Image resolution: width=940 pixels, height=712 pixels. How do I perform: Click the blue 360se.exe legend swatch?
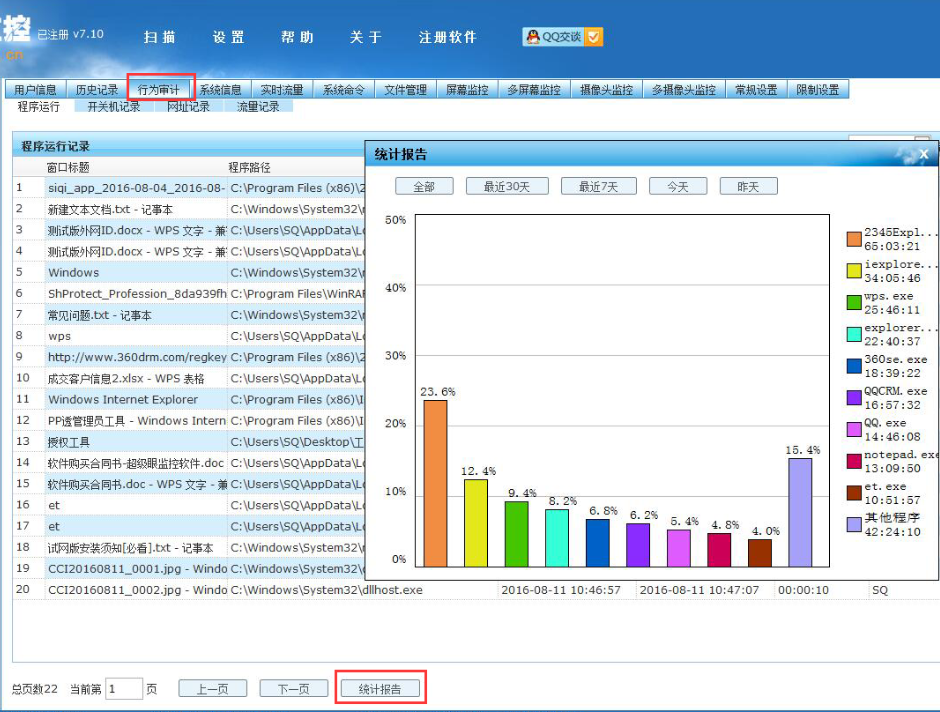click(x=854, y=366)
